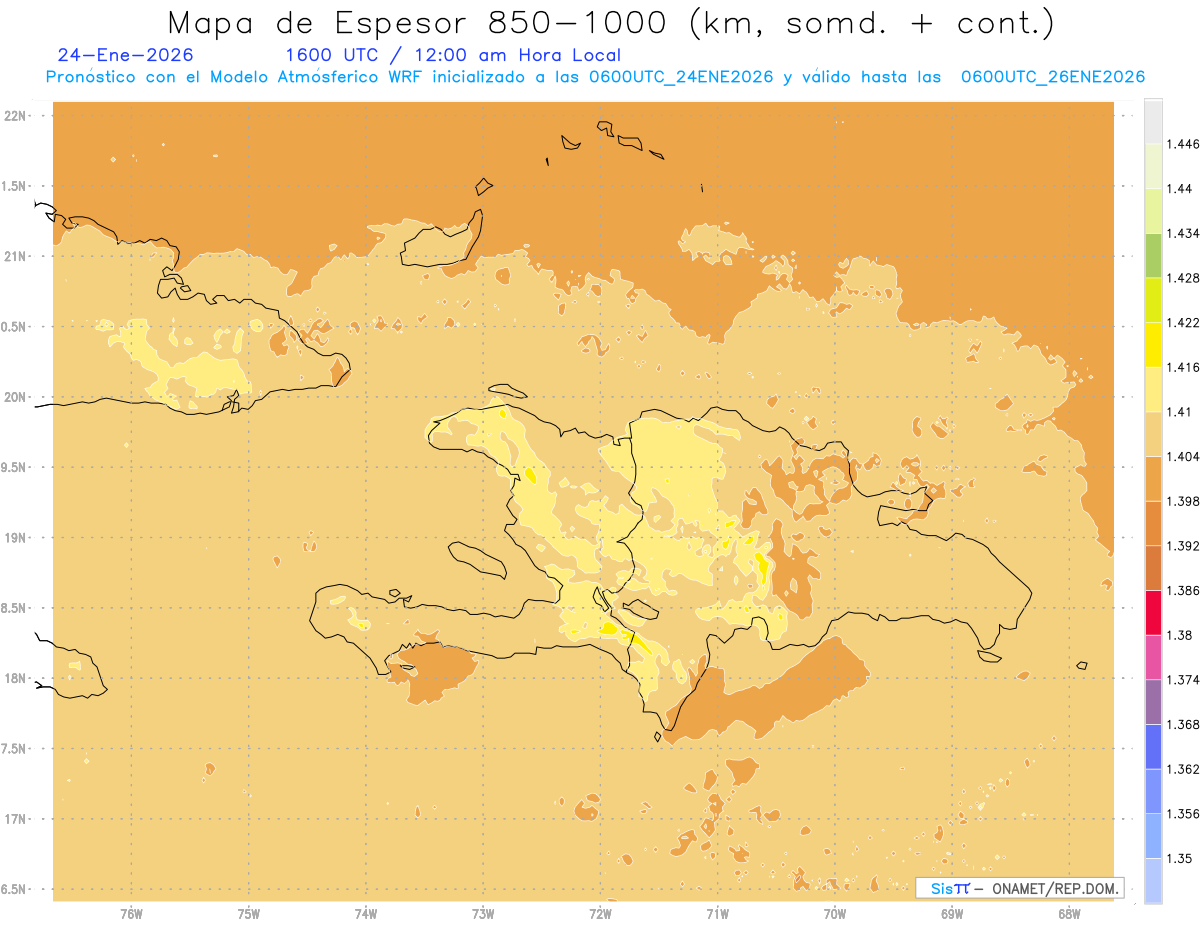Click the green legend band below 1.434

[1153, 255]
